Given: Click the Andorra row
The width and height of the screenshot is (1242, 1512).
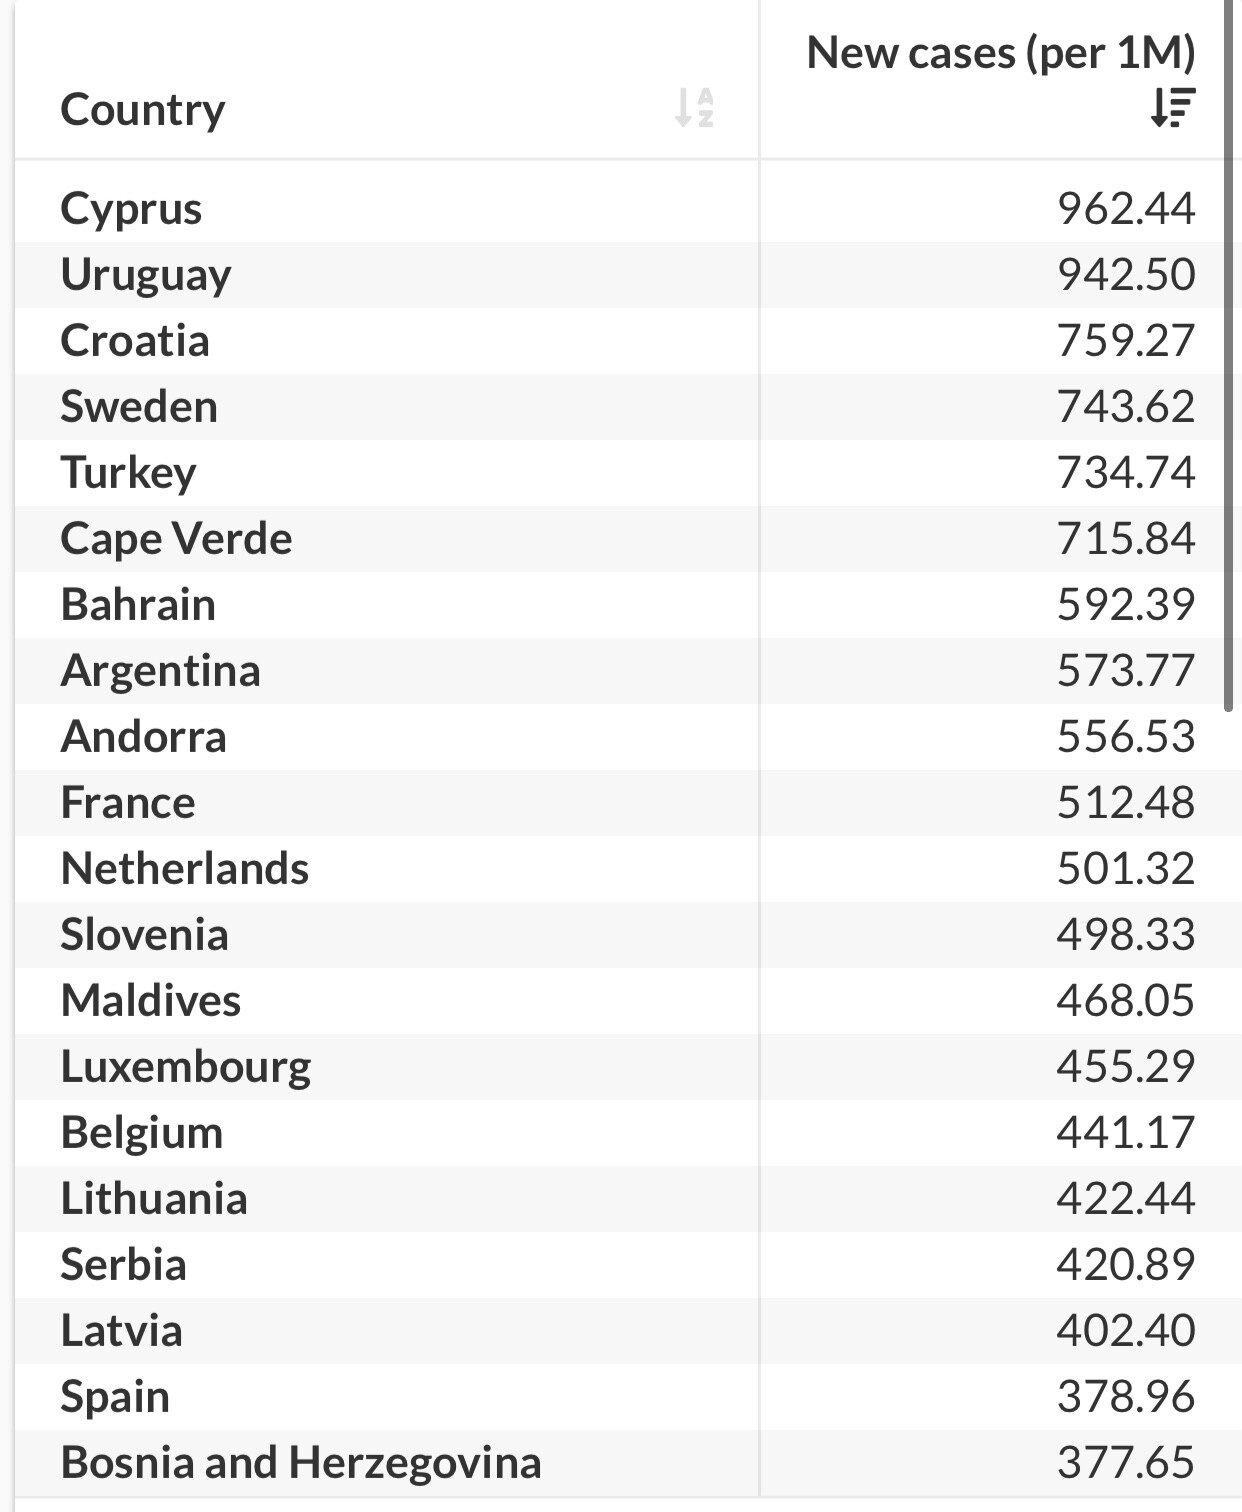Looking at the screenshot, I should (143, 736).
